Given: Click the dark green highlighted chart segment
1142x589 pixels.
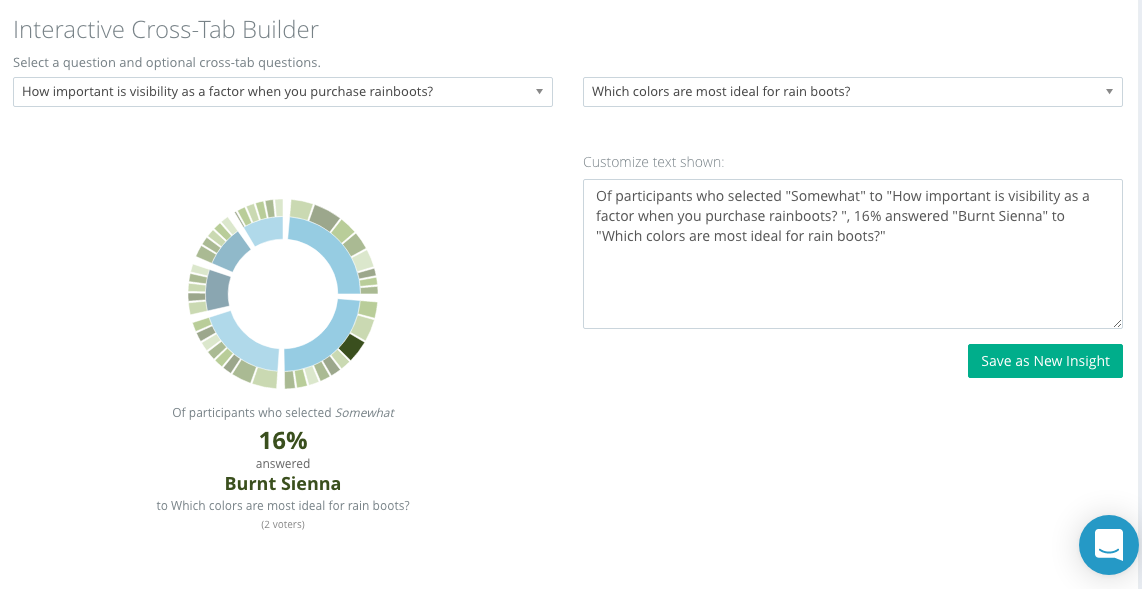Looking at the screenshot, I should point(350,347).
